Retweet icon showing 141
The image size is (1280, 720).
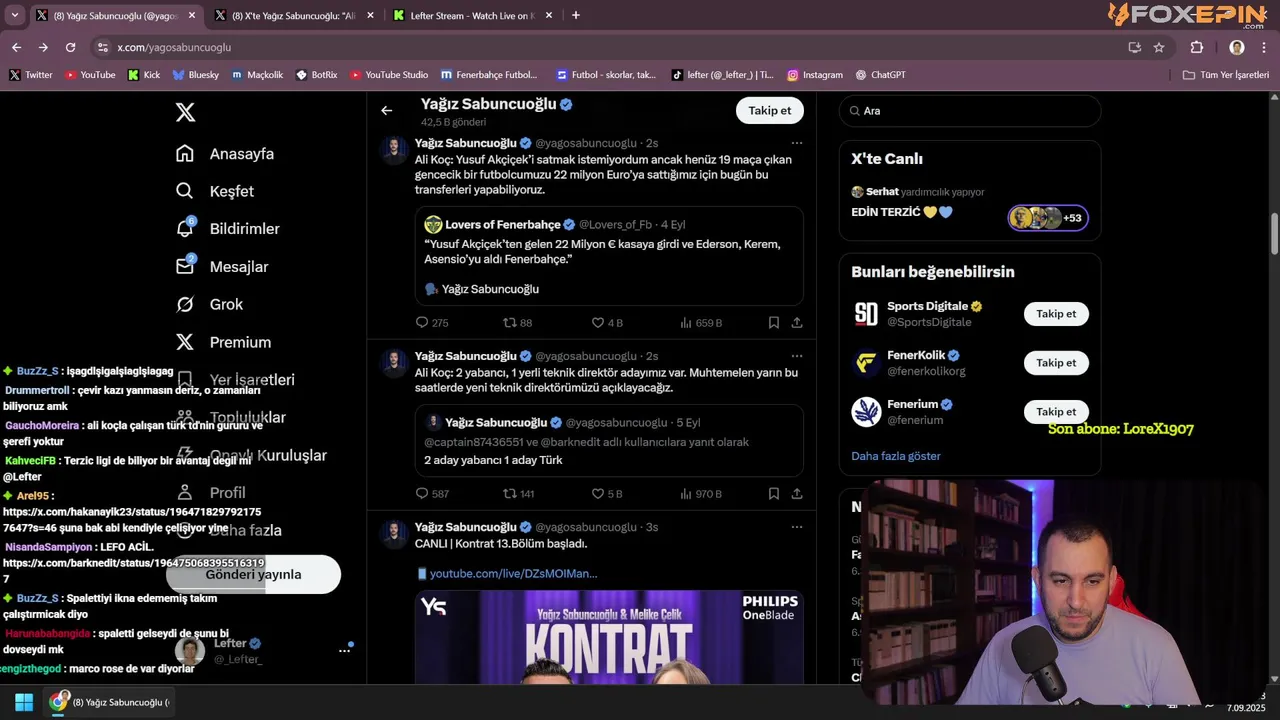point(510,494)
